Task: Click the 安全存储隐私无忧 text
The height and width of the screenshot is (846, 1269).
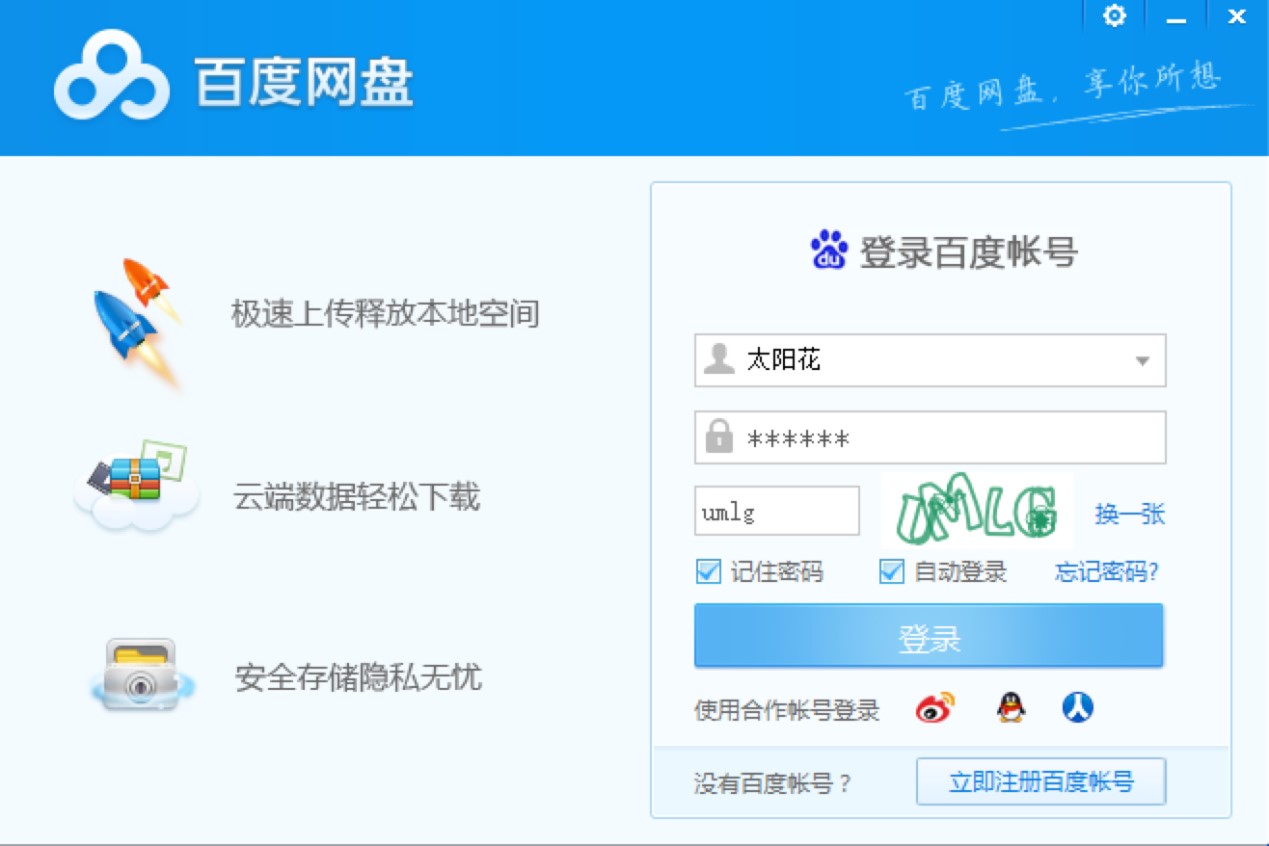Action: pos(358,677)
